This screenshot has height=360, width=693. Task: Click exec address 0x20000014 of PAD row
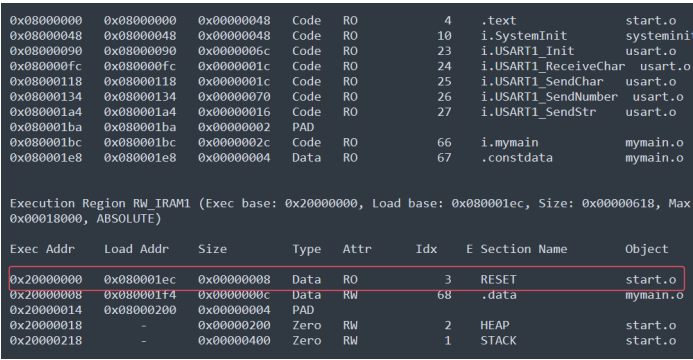[x=46, y=310]
